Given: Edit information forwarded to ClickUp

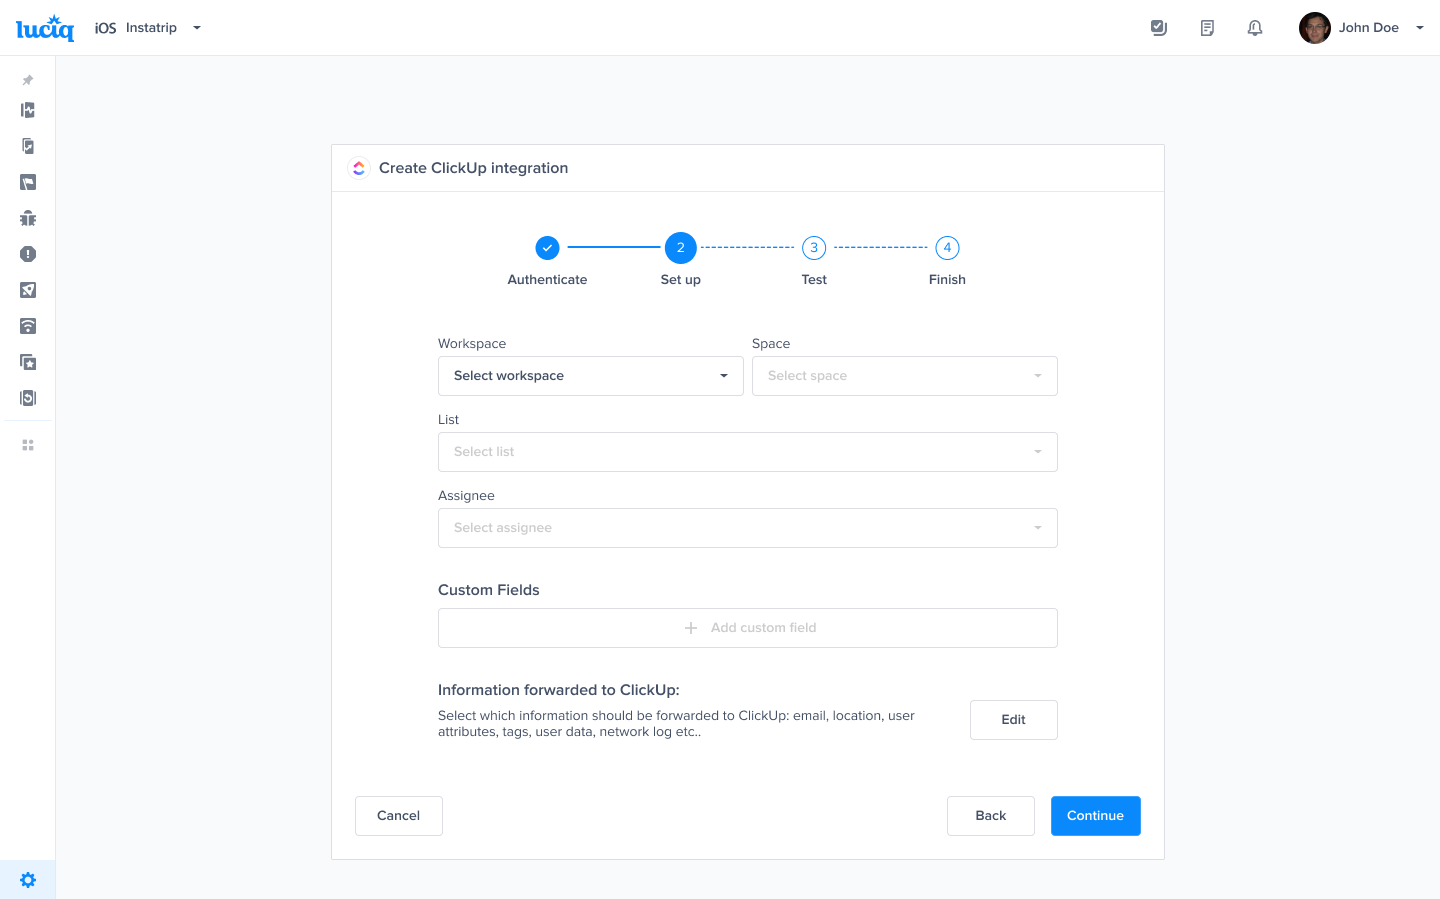Looking at the screenshot, I should (1013, 719).
